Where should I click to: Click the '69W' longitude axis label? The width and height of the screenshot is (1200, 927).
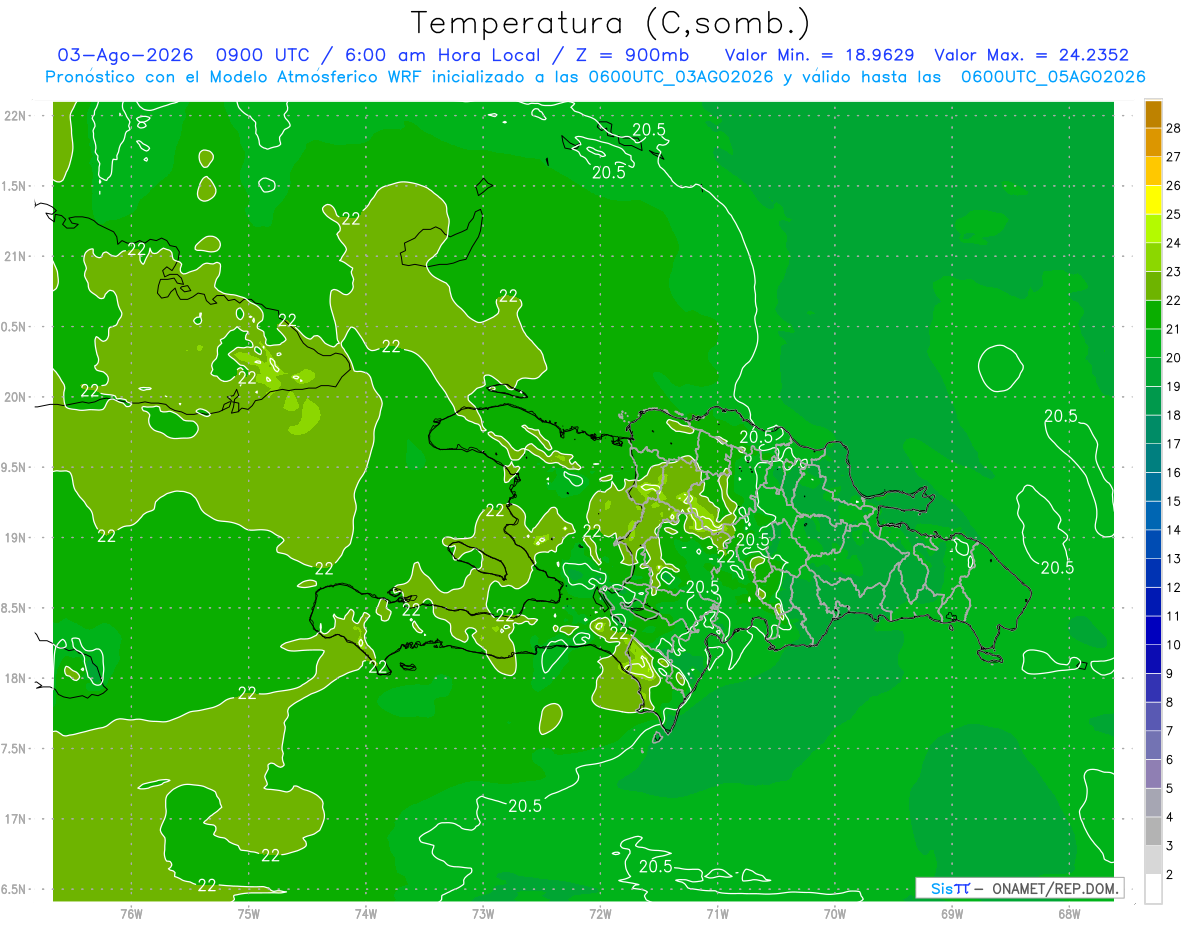pos(952,913)
